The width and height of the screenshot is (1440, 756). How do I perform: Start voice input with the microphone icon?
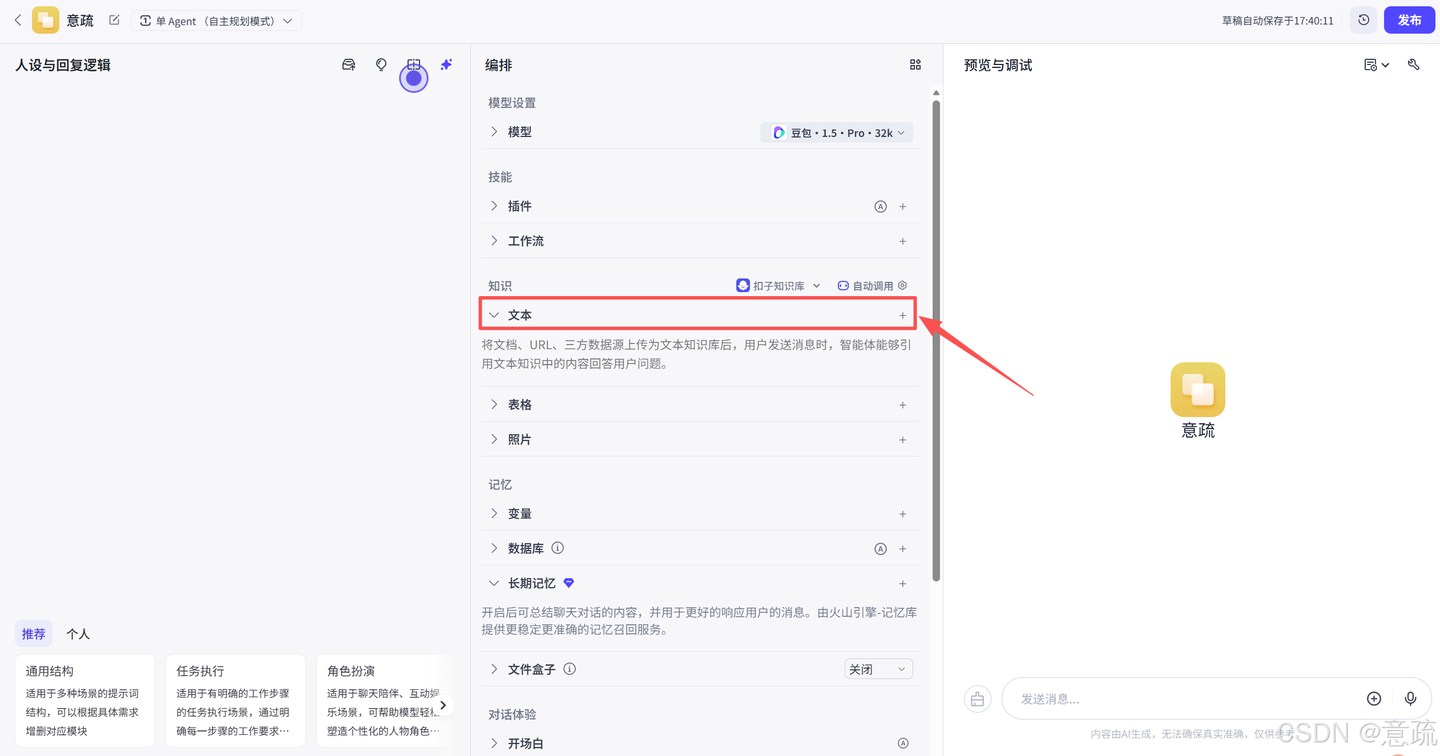[1411, 699]
